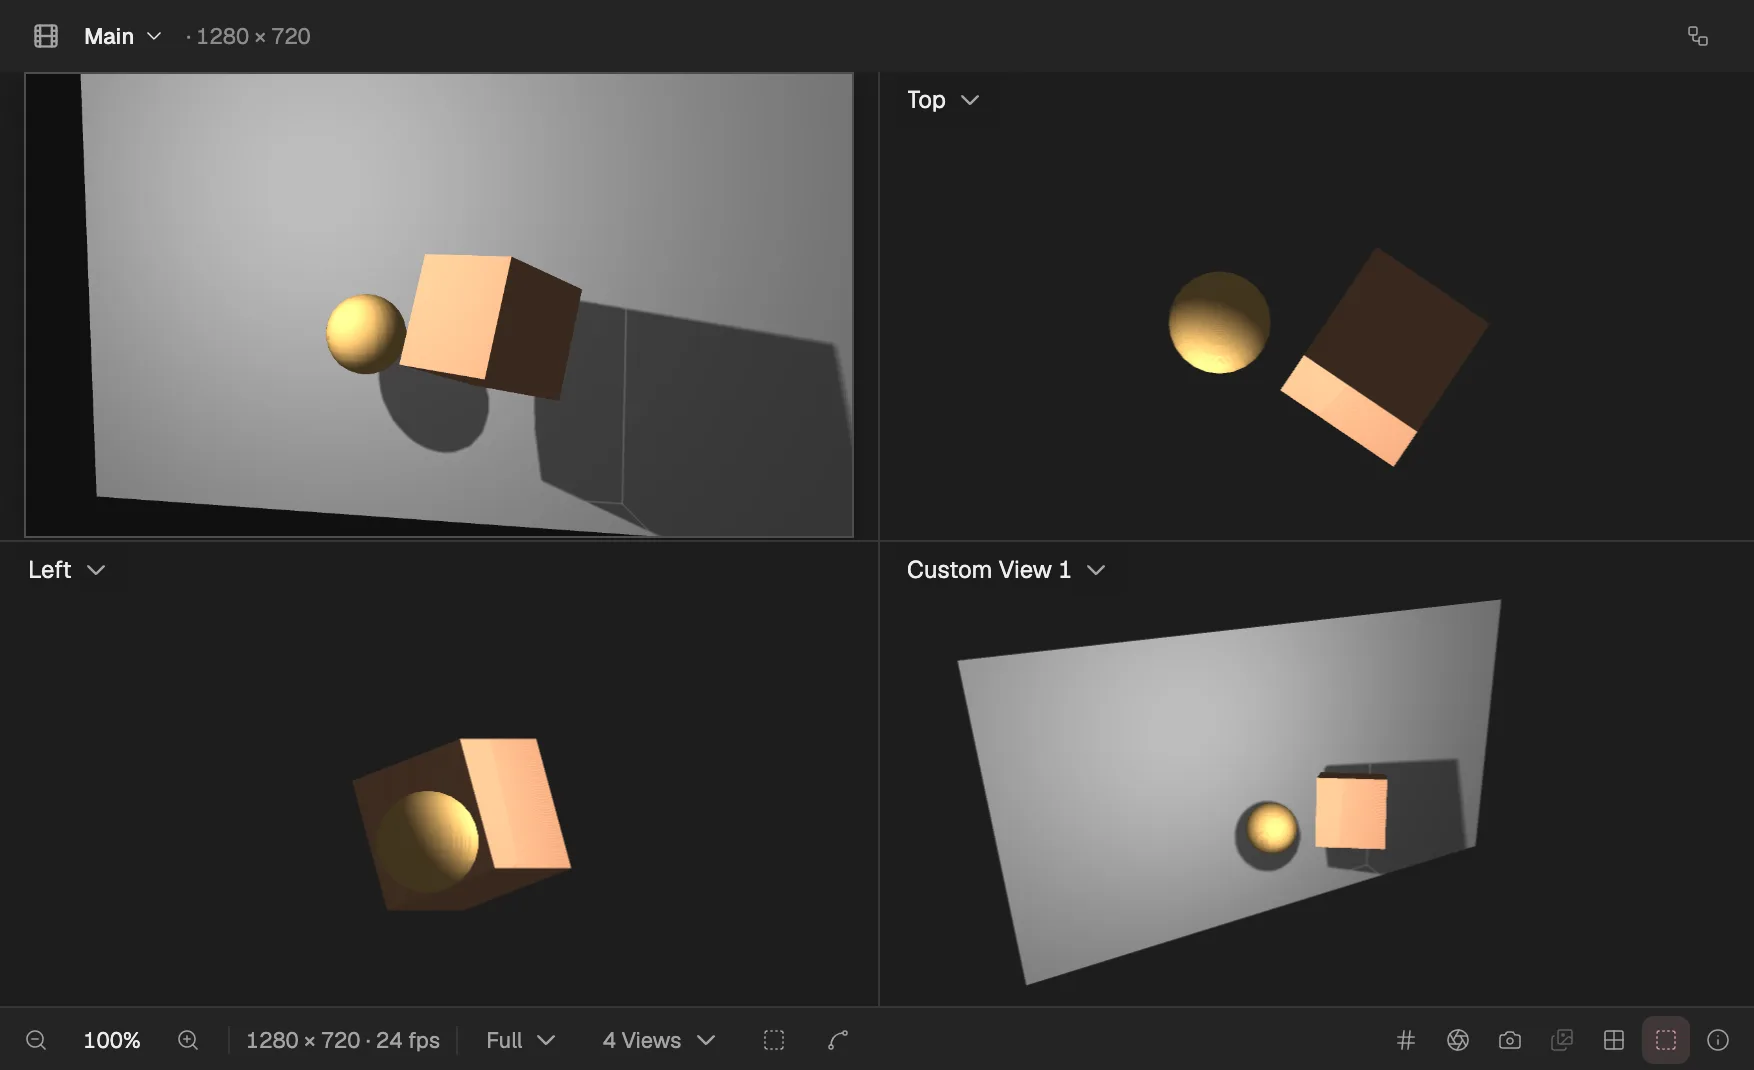Click the 100% zoom value

click(112, 1040)
